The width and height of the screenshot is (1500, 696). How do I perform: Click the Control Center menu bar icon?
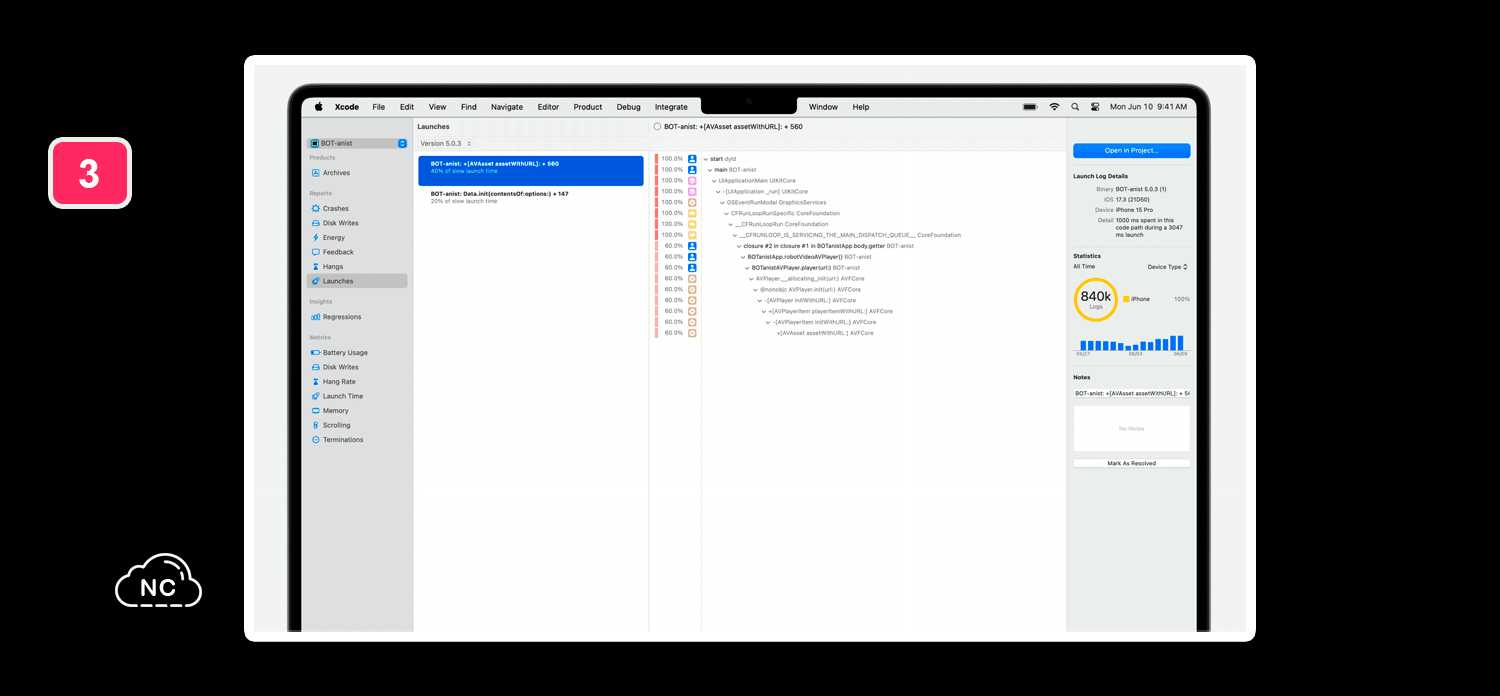point(1095,107)
